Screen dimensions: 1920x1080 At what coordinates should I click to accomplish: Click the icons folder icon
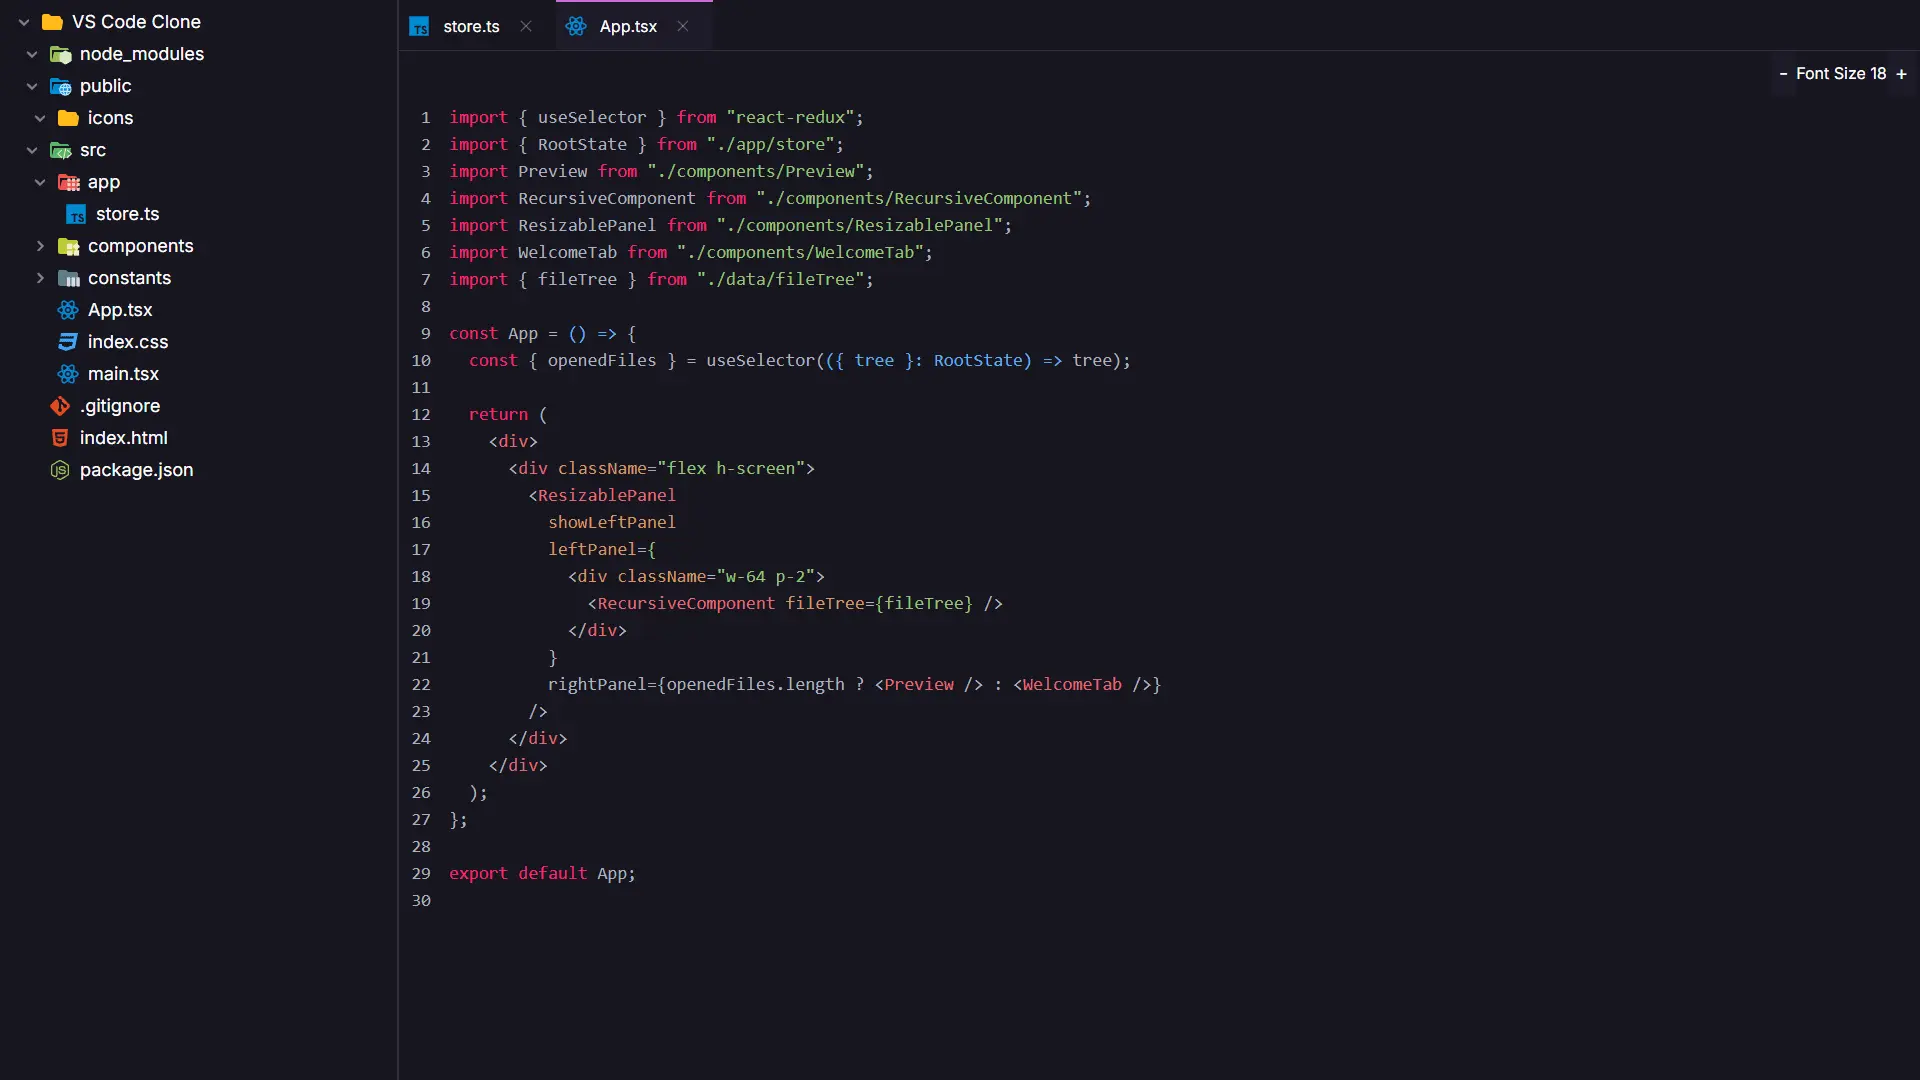(68, 118)
